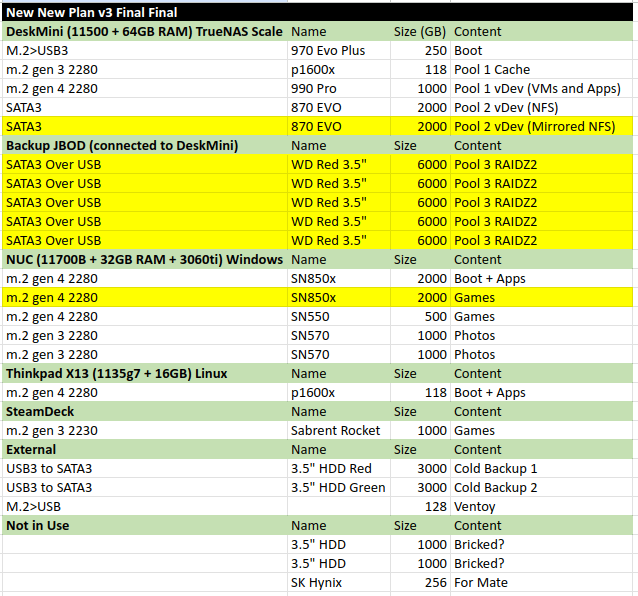The height and width of the screenshot is (596, 638).
Task: Select the 'Pool 2 vDev (NFS)' cell
Action: pyautogui.click(x=542, y=107)
